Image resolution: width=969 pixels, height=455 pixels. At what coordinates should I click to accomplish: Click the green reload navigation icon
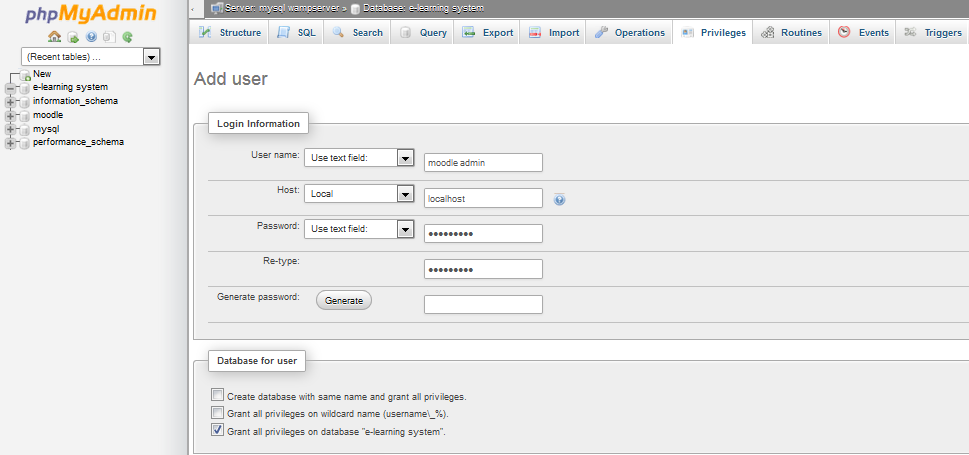click(x=127, y=37)
